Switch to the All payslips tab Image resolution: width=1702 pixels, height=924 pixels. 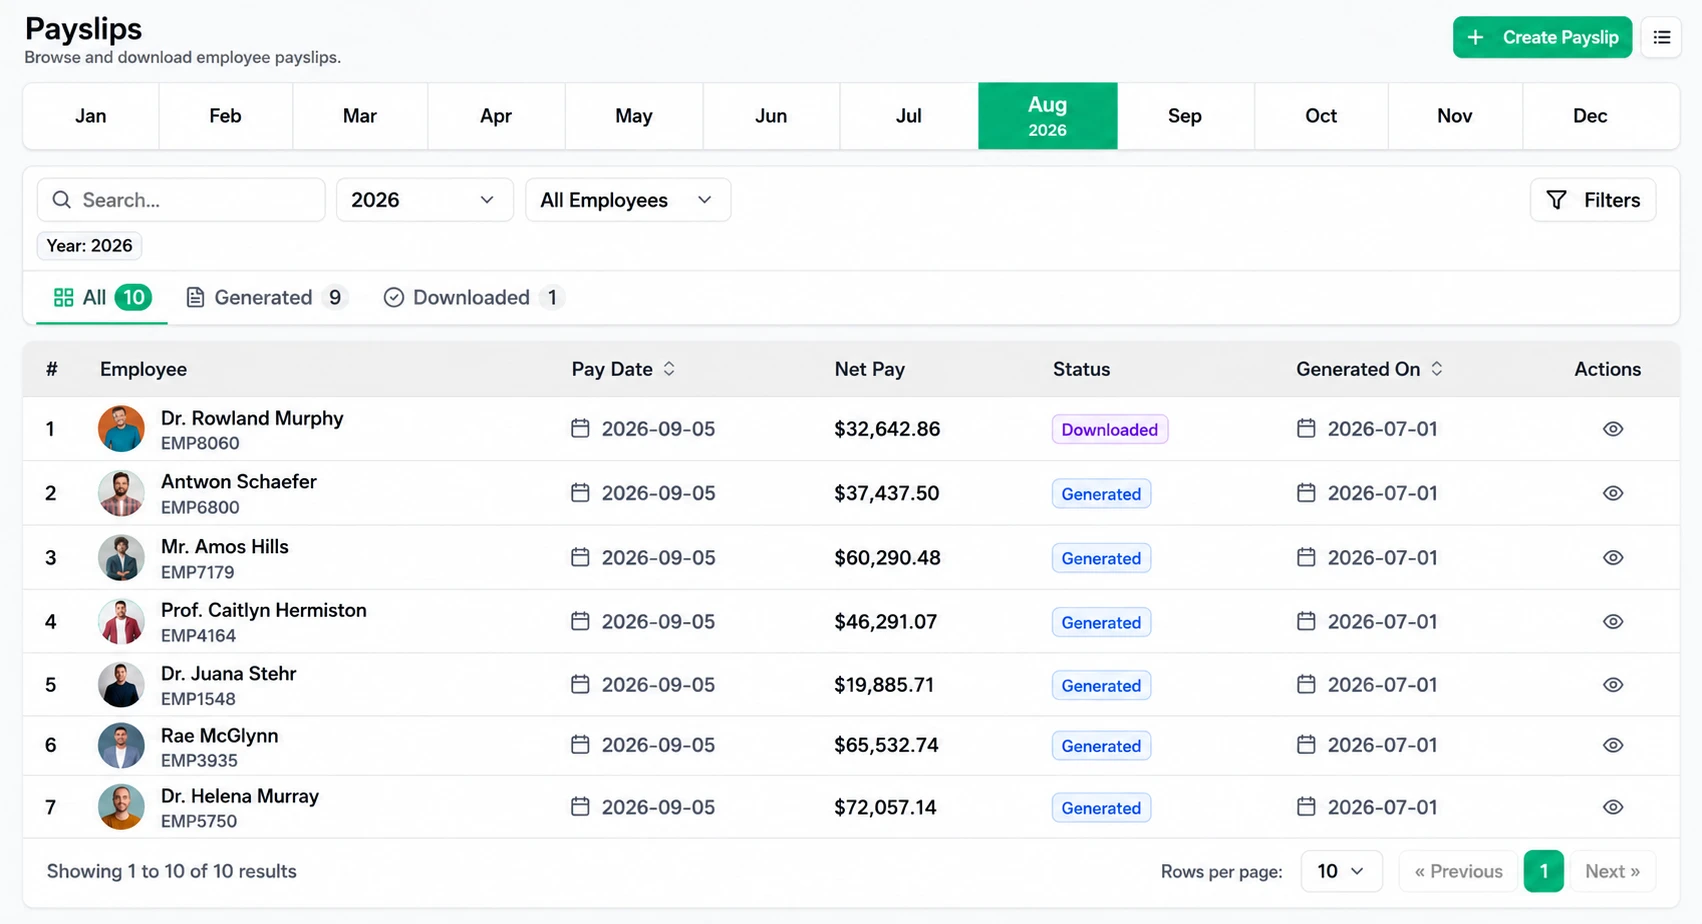(x=102, y=298)
